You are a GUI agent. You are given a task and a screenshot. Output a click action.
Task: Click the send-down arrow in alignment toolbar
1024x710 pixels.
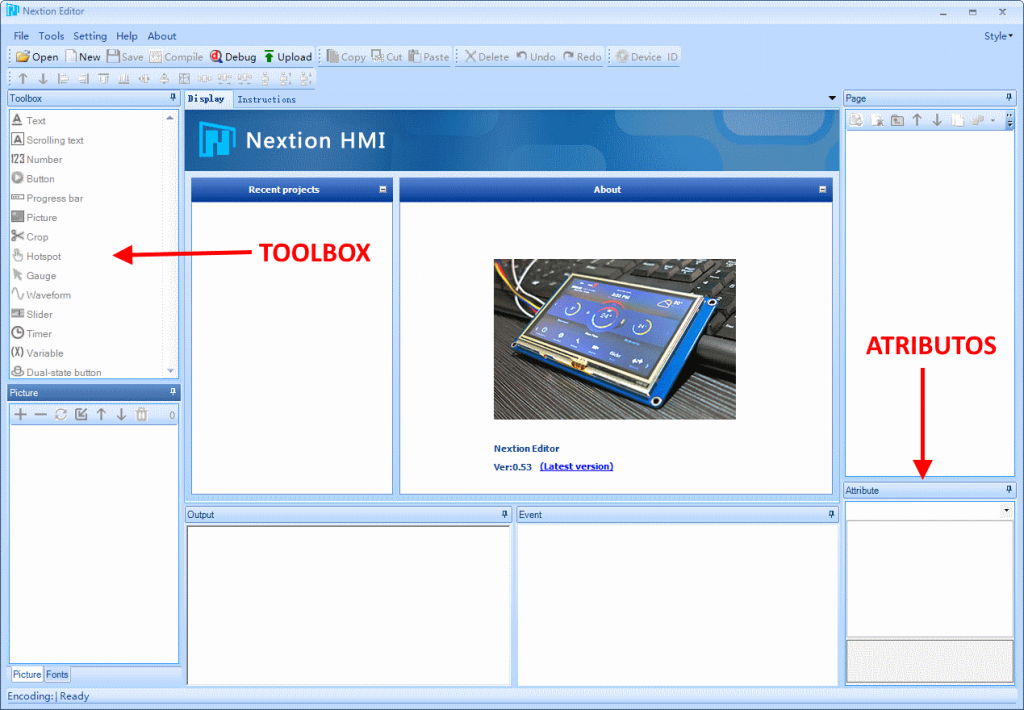click(43, 78)
